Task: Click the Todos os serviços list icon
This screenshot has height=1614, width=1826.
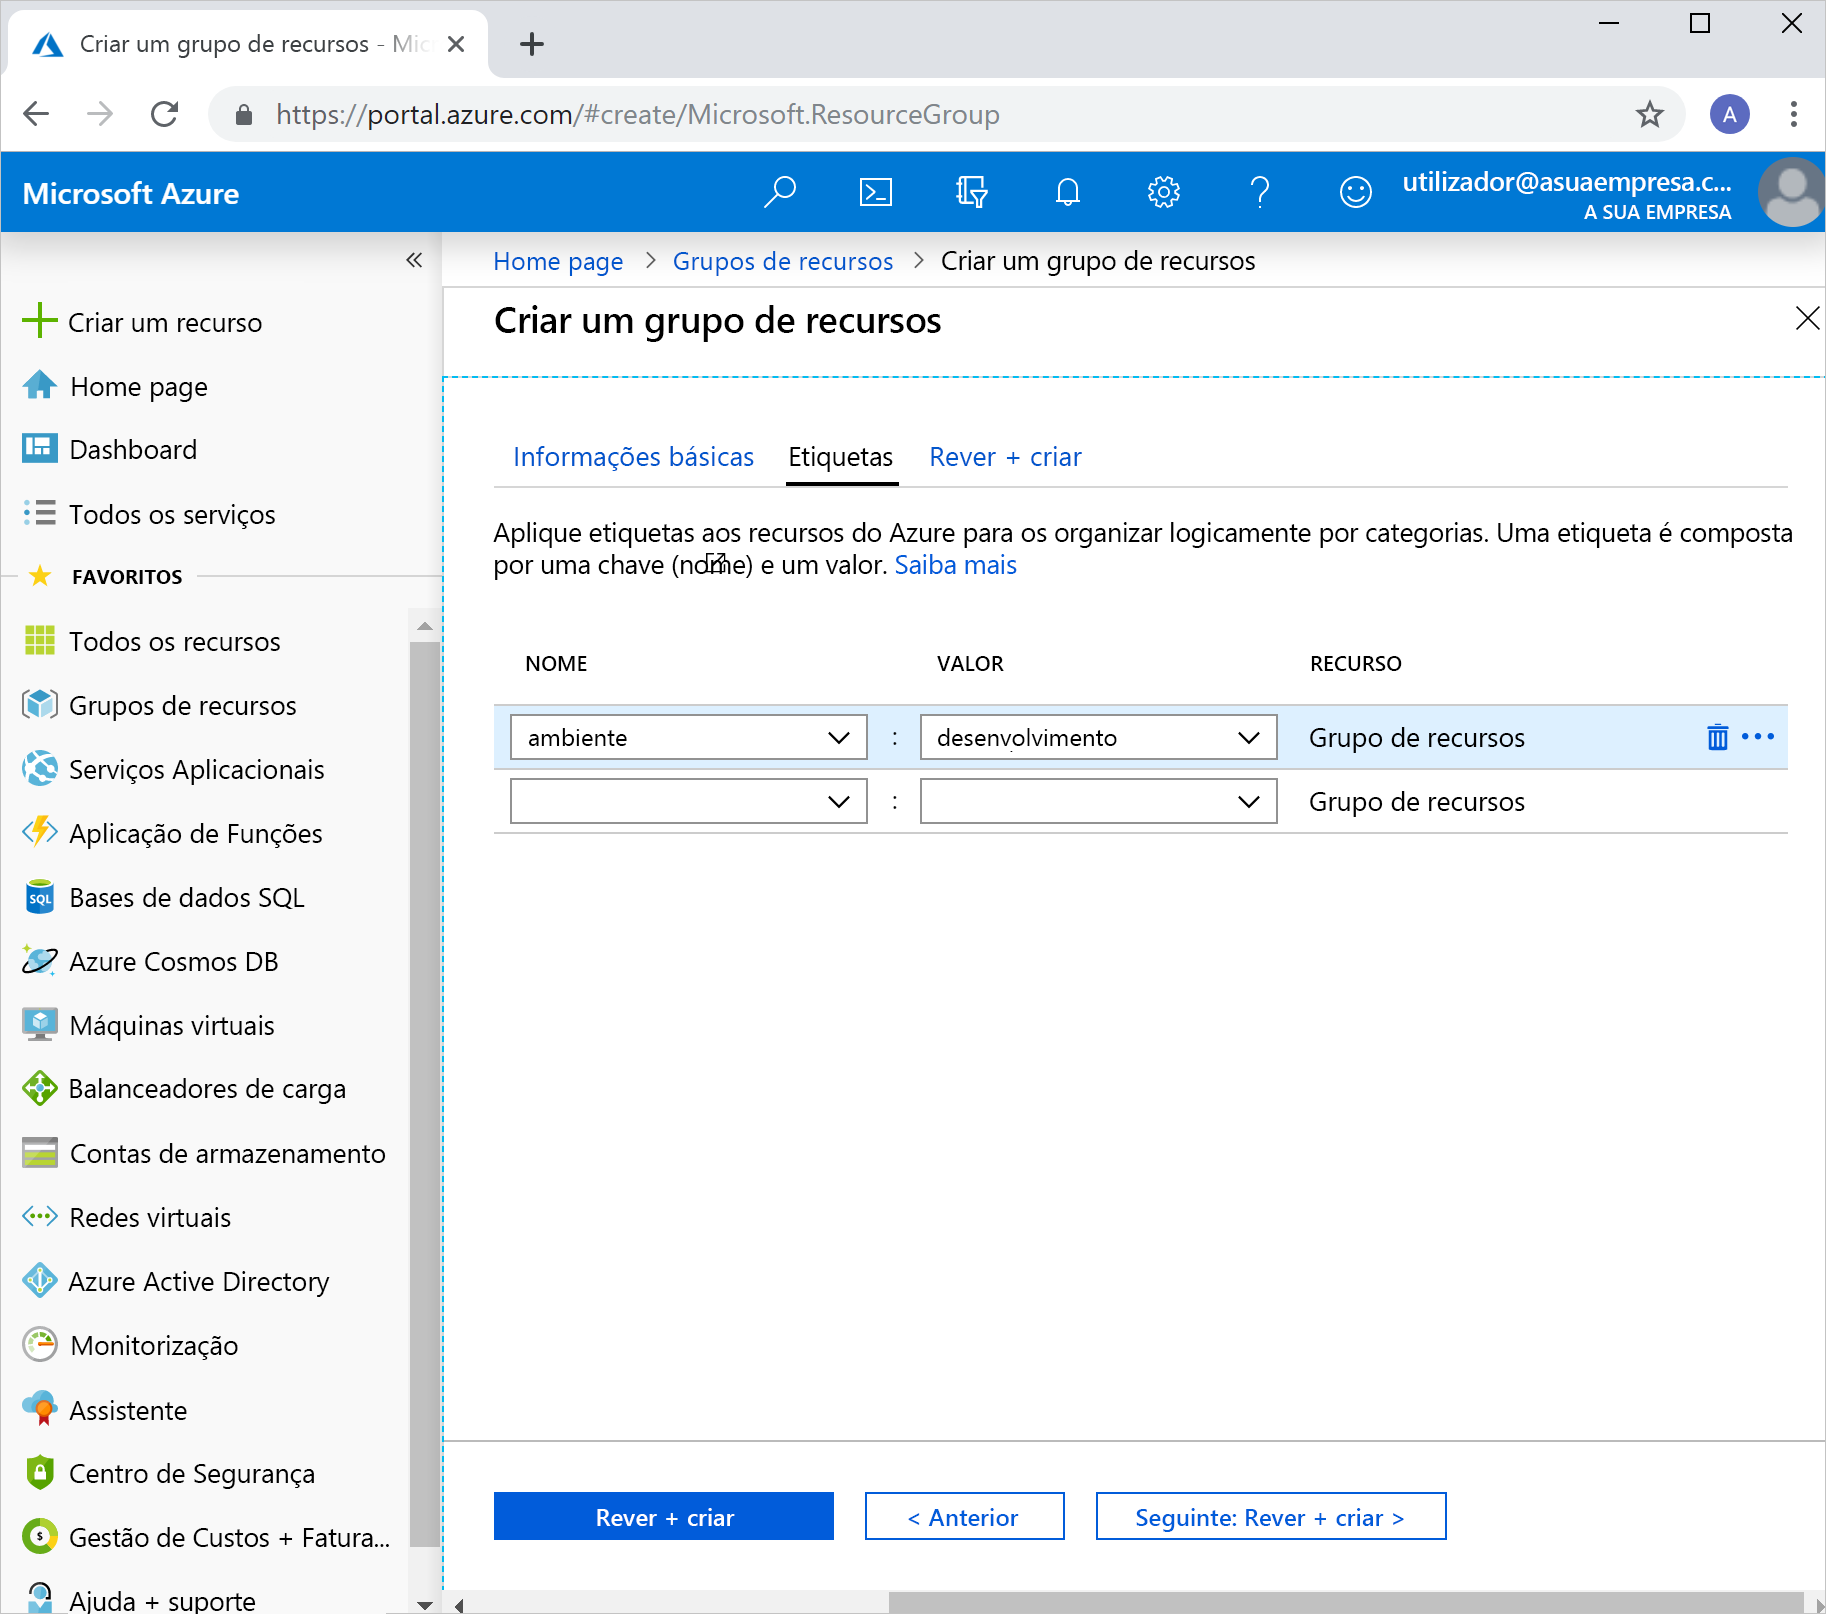Action: pyautogui.click(x=40, y=513)
